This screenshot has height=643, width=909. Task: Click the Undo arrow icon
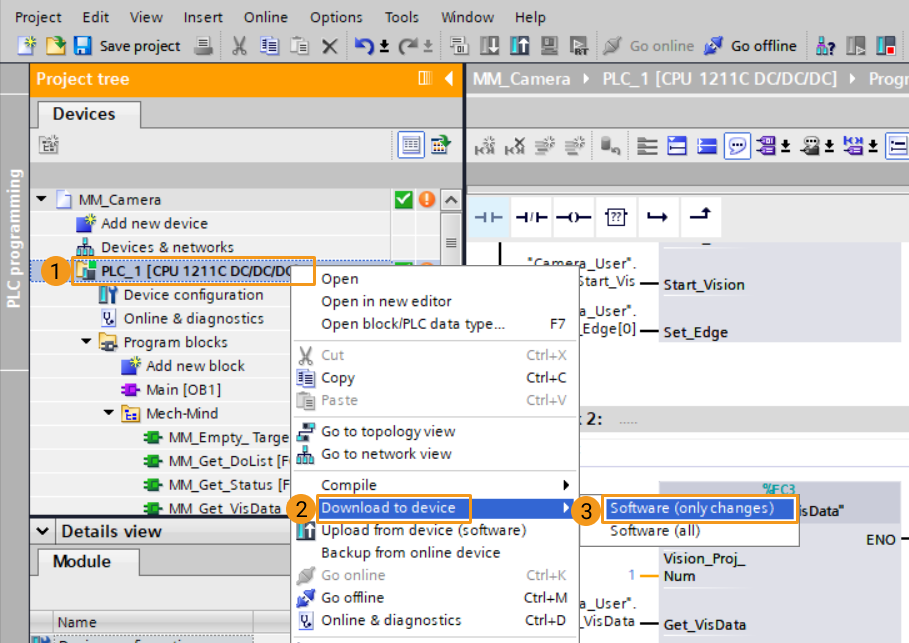(364, 46)
